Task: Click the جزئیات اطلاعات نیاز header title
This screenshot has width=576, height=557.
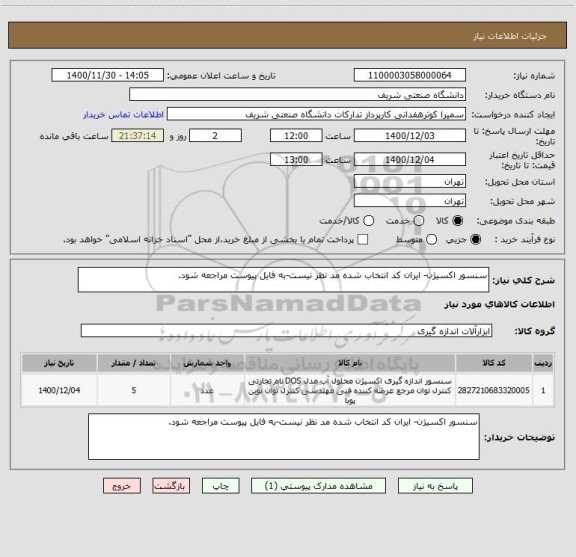Action: click(510, 36)
